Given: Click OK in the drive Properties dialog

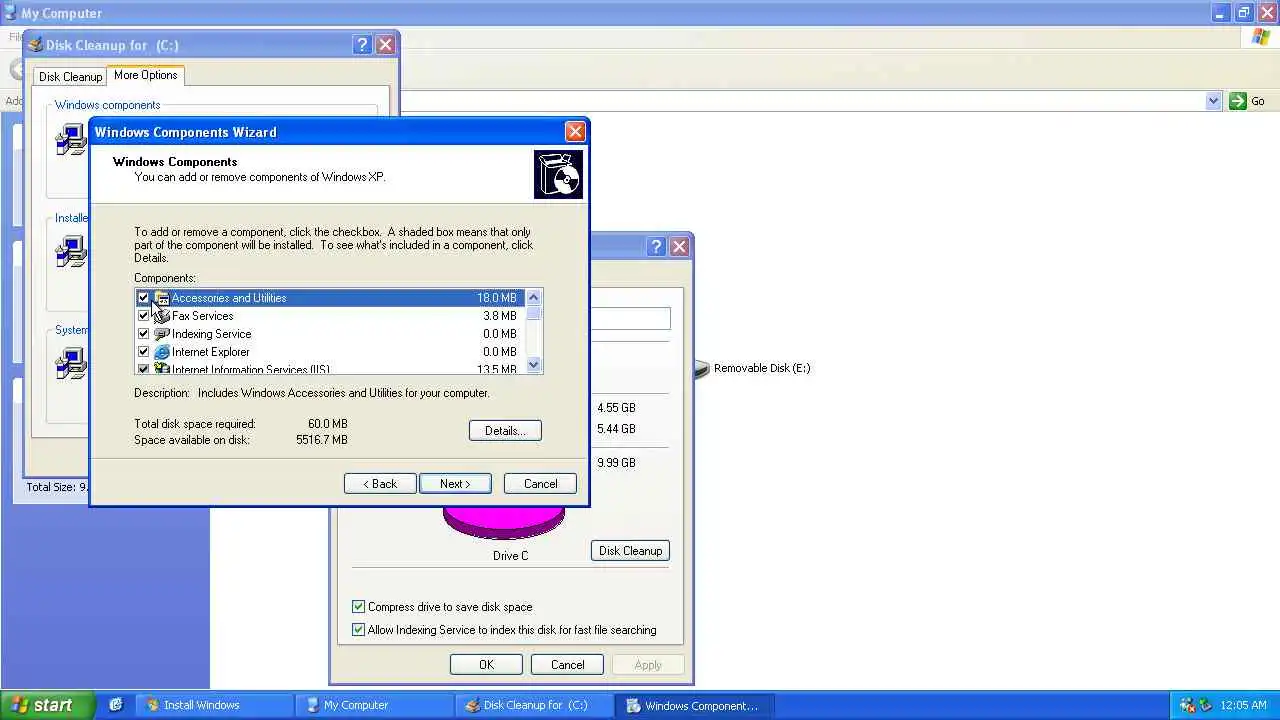Looking at the screenshot, I should point(486,665).
